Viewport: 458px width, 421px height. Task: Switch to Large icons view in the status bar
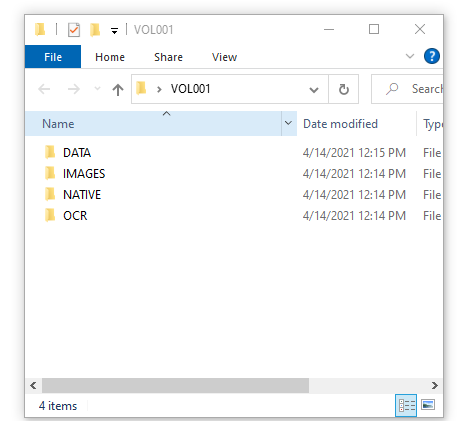(x=428, y=405)
